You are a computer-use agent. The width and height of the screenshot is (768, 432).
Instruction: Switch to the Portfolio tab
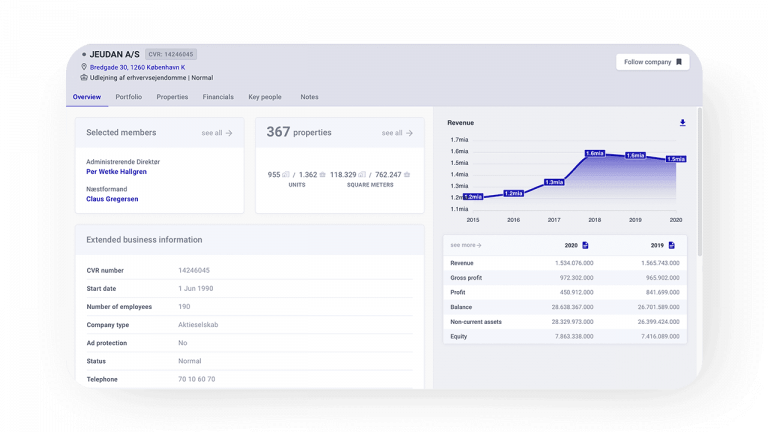(128, 97)
